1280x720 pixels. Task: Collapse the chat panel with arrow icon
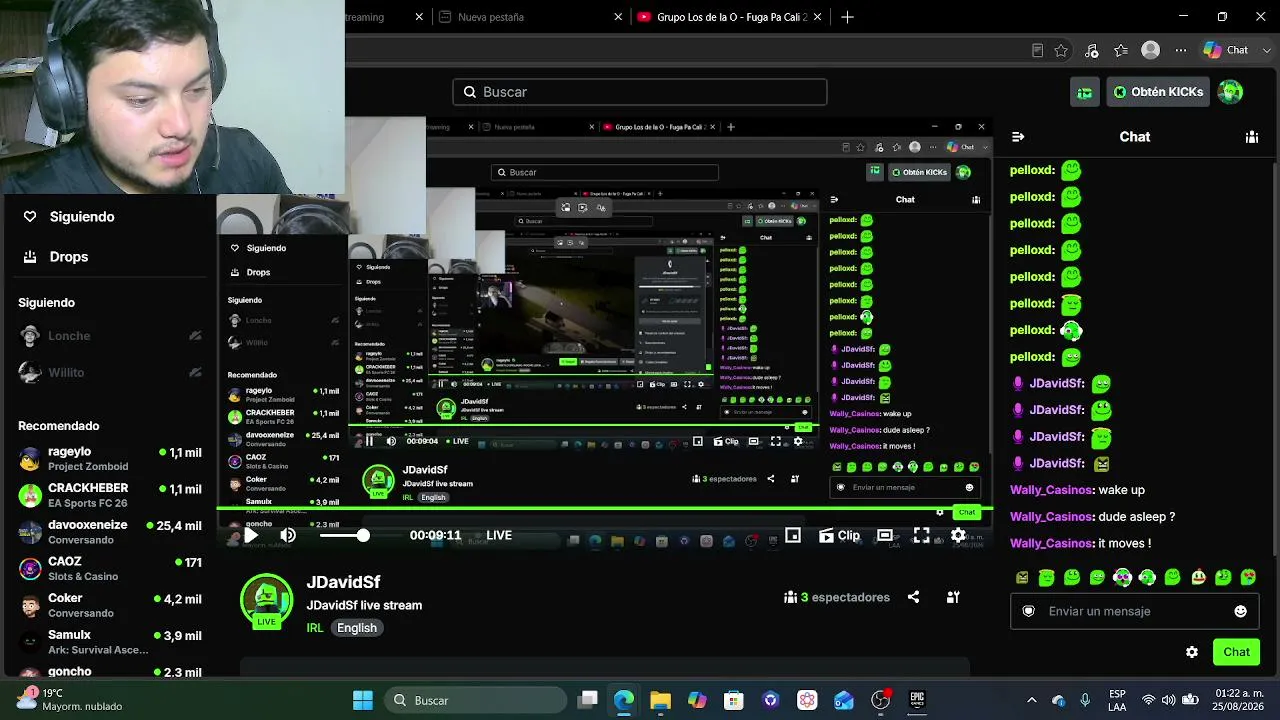(x=1018, y=137)
